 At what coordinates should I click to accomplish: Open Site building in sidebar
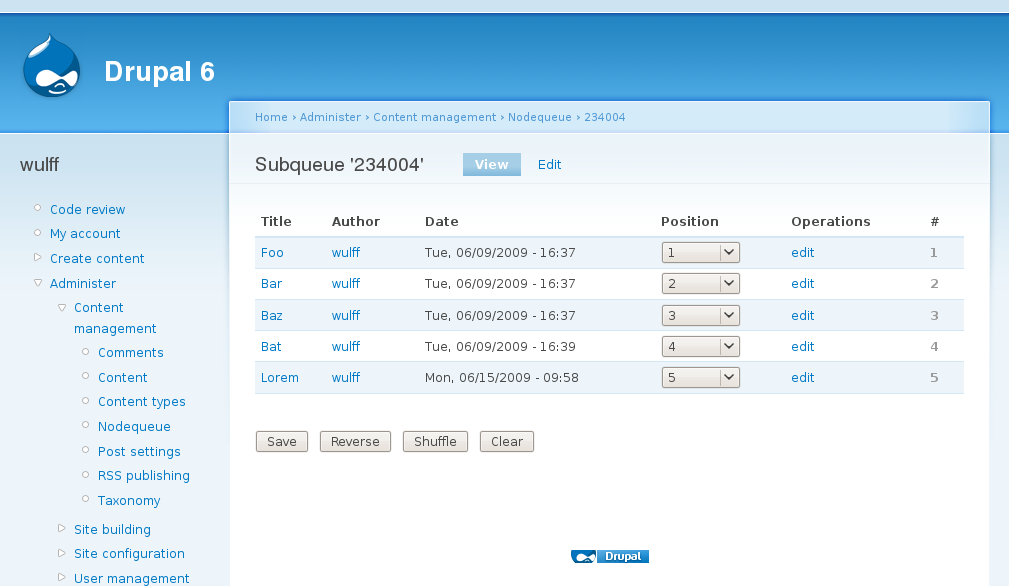[112, 529]
